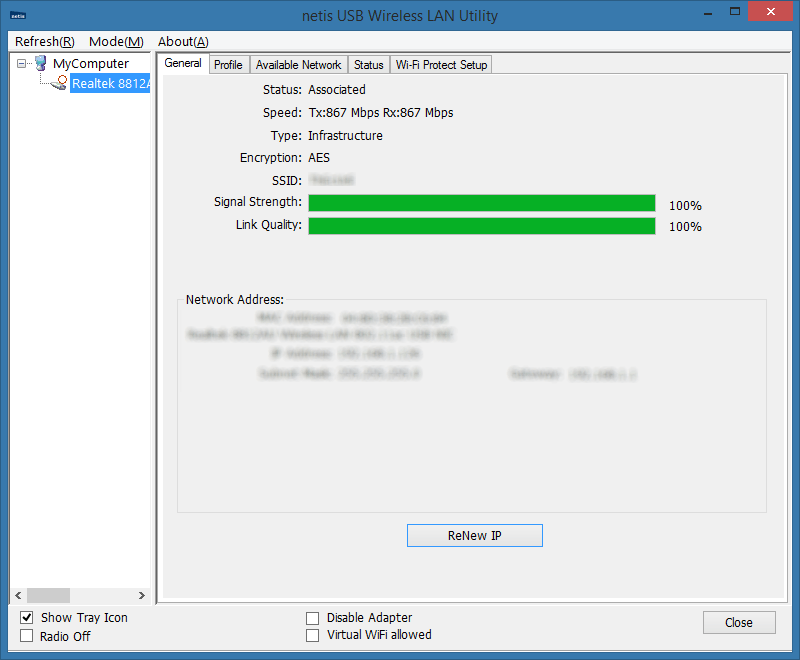Uncheck the Show Tray Icon checkbox
Viewport: 800px width, 660px height.
27,618
